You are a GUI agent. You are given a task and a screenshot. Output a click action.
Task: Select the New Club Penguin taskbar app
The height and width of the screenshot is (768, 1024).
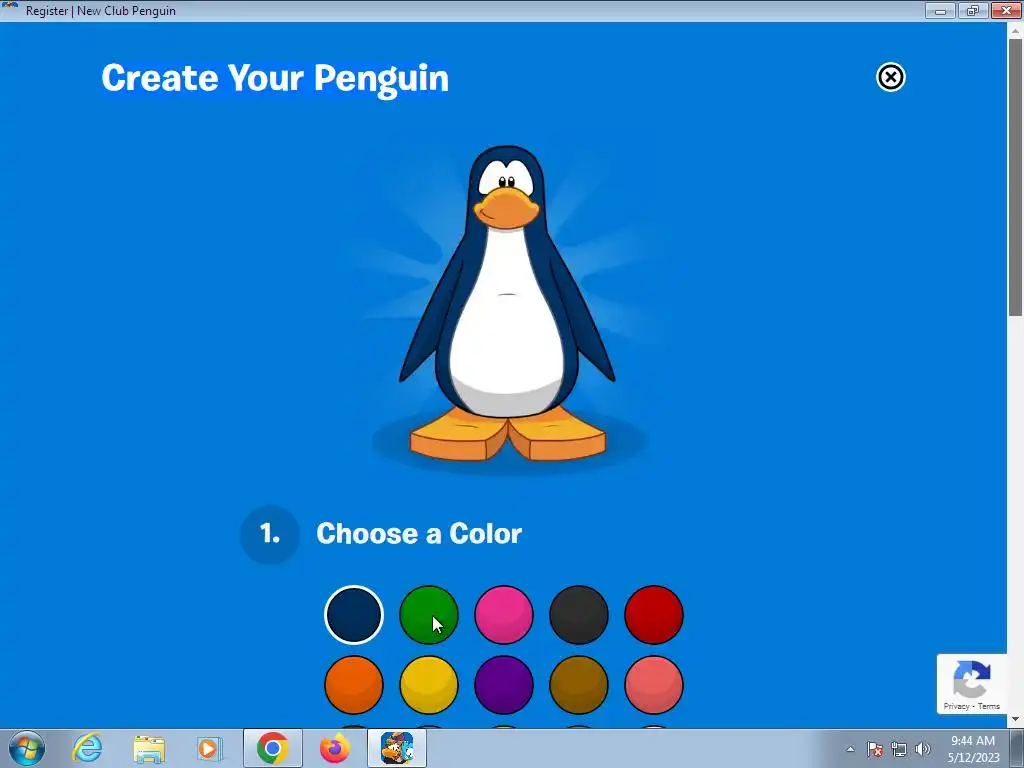[x=397, y=748]
